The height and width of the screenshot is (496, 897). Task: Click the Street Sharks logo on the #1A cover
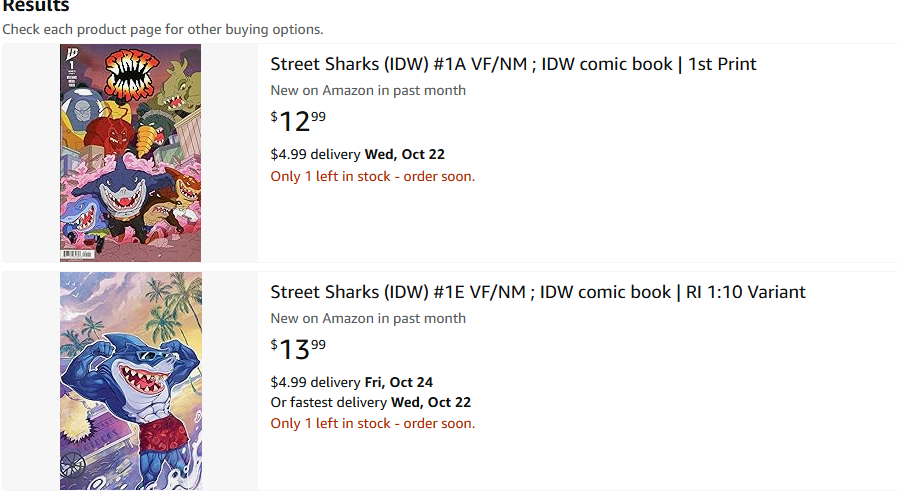[129, 73]
